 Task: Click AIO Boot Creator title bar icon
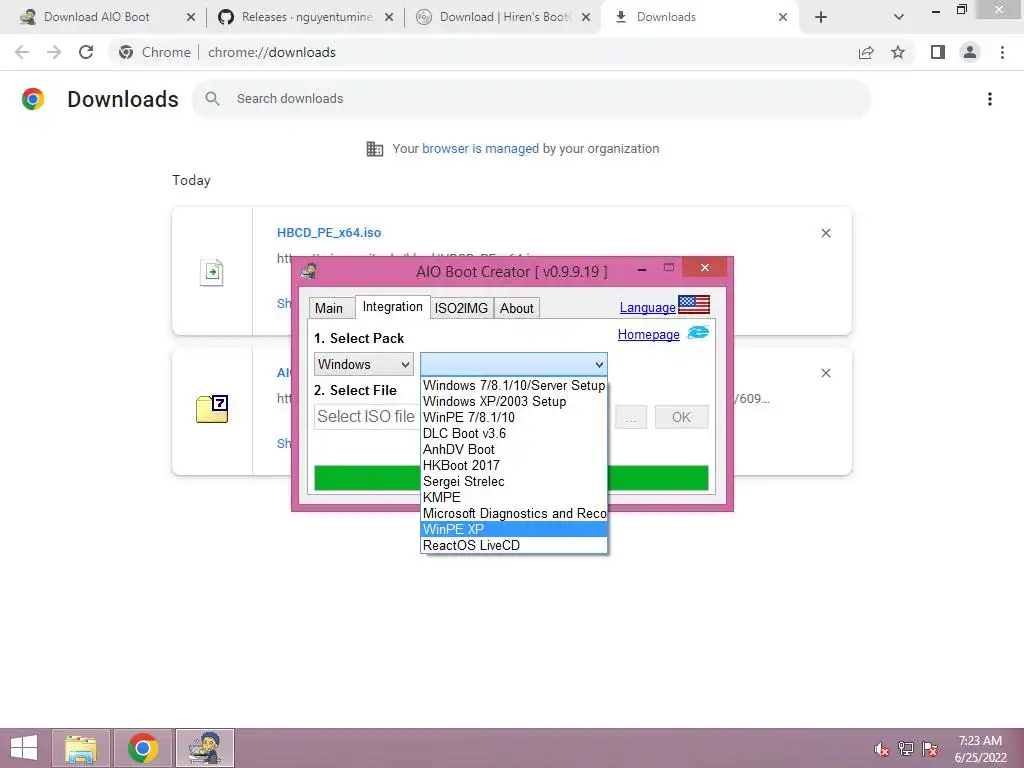tap(309, 270)
